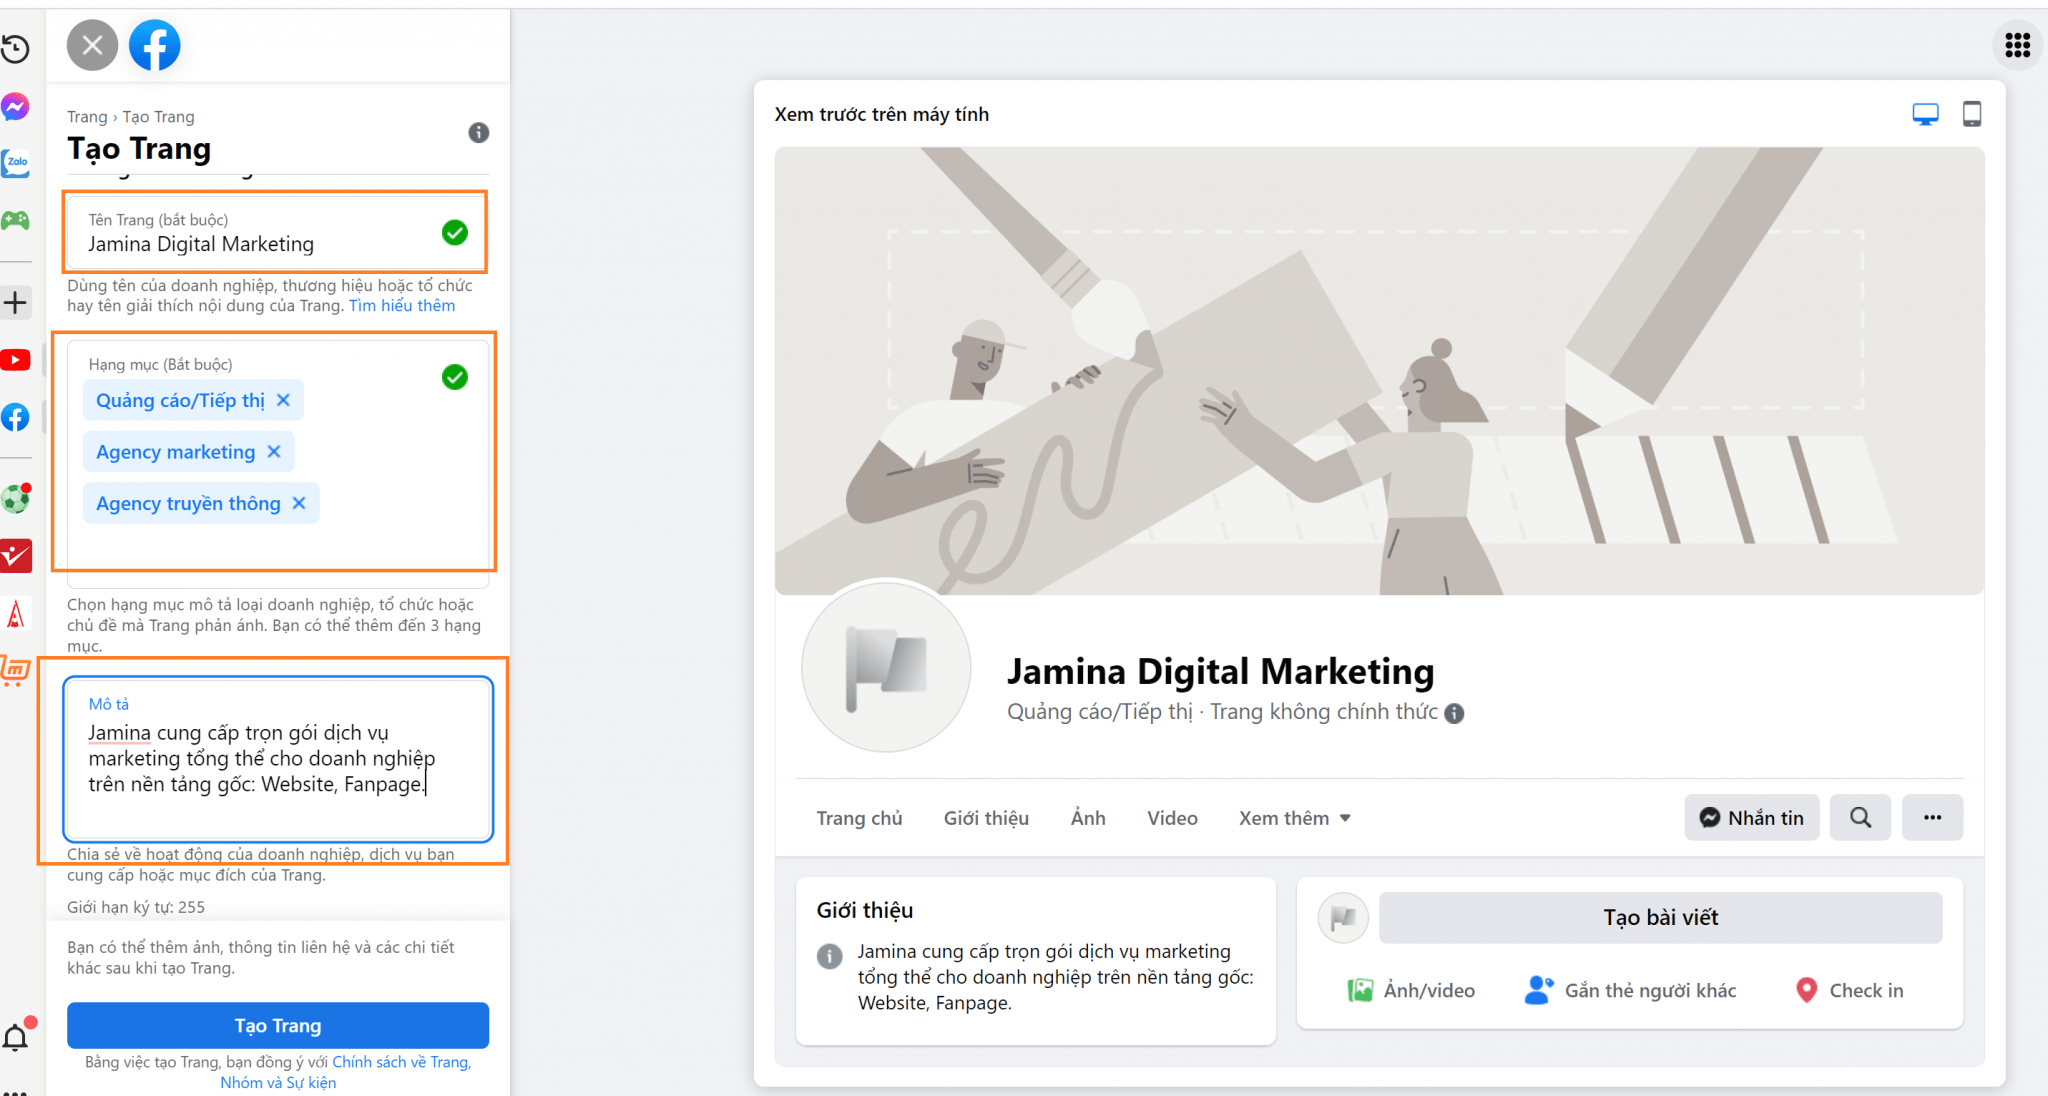Select the Facebook icon in the sidebar

16,417
